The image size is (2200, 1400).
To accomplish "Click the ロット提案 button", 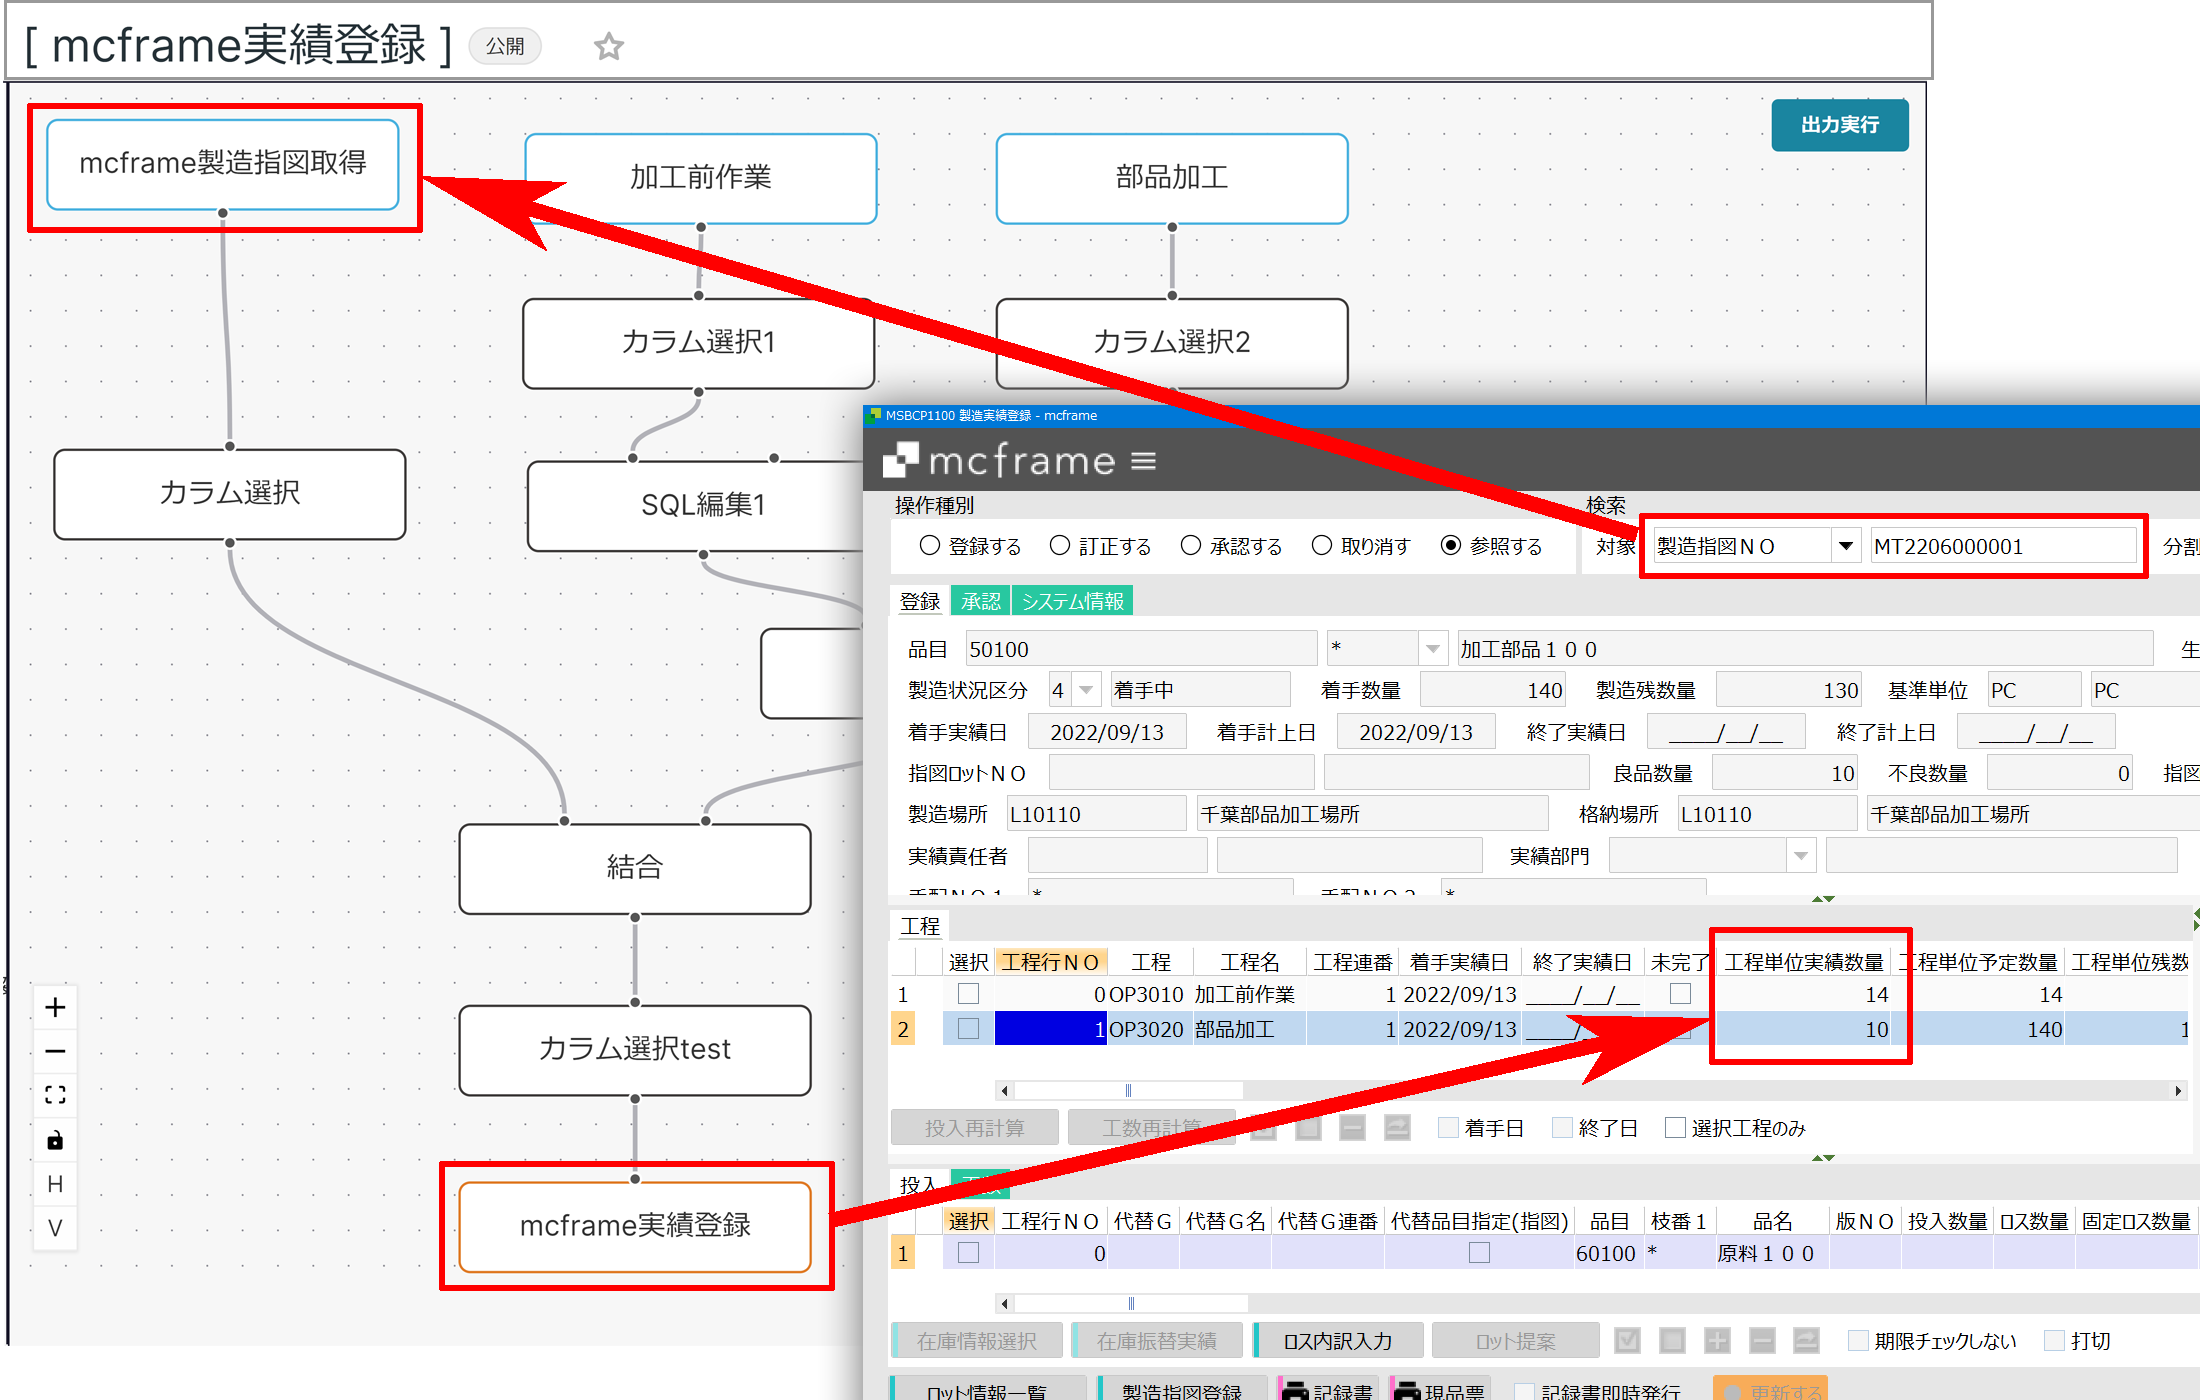I will pyautogui.click(x=1516, y=1341).
